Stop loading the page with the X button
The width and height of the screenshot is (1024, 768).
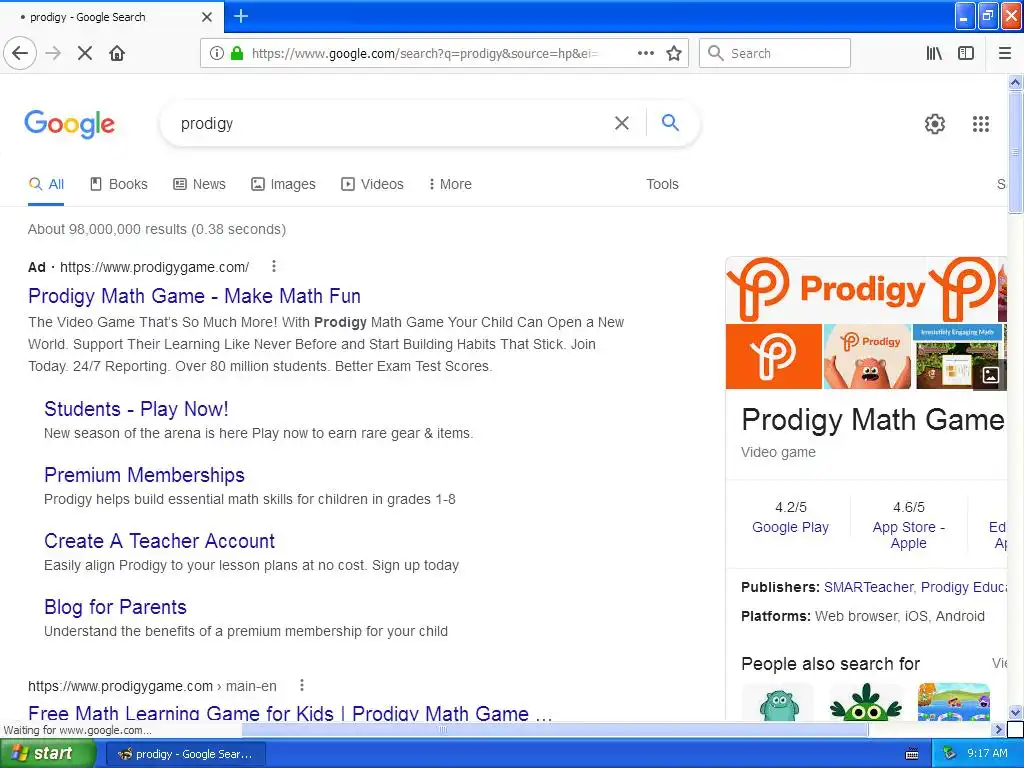coord(85,54)
